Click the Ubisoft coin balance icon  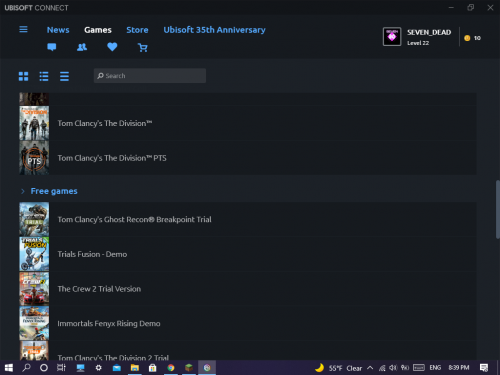[467, 38]
